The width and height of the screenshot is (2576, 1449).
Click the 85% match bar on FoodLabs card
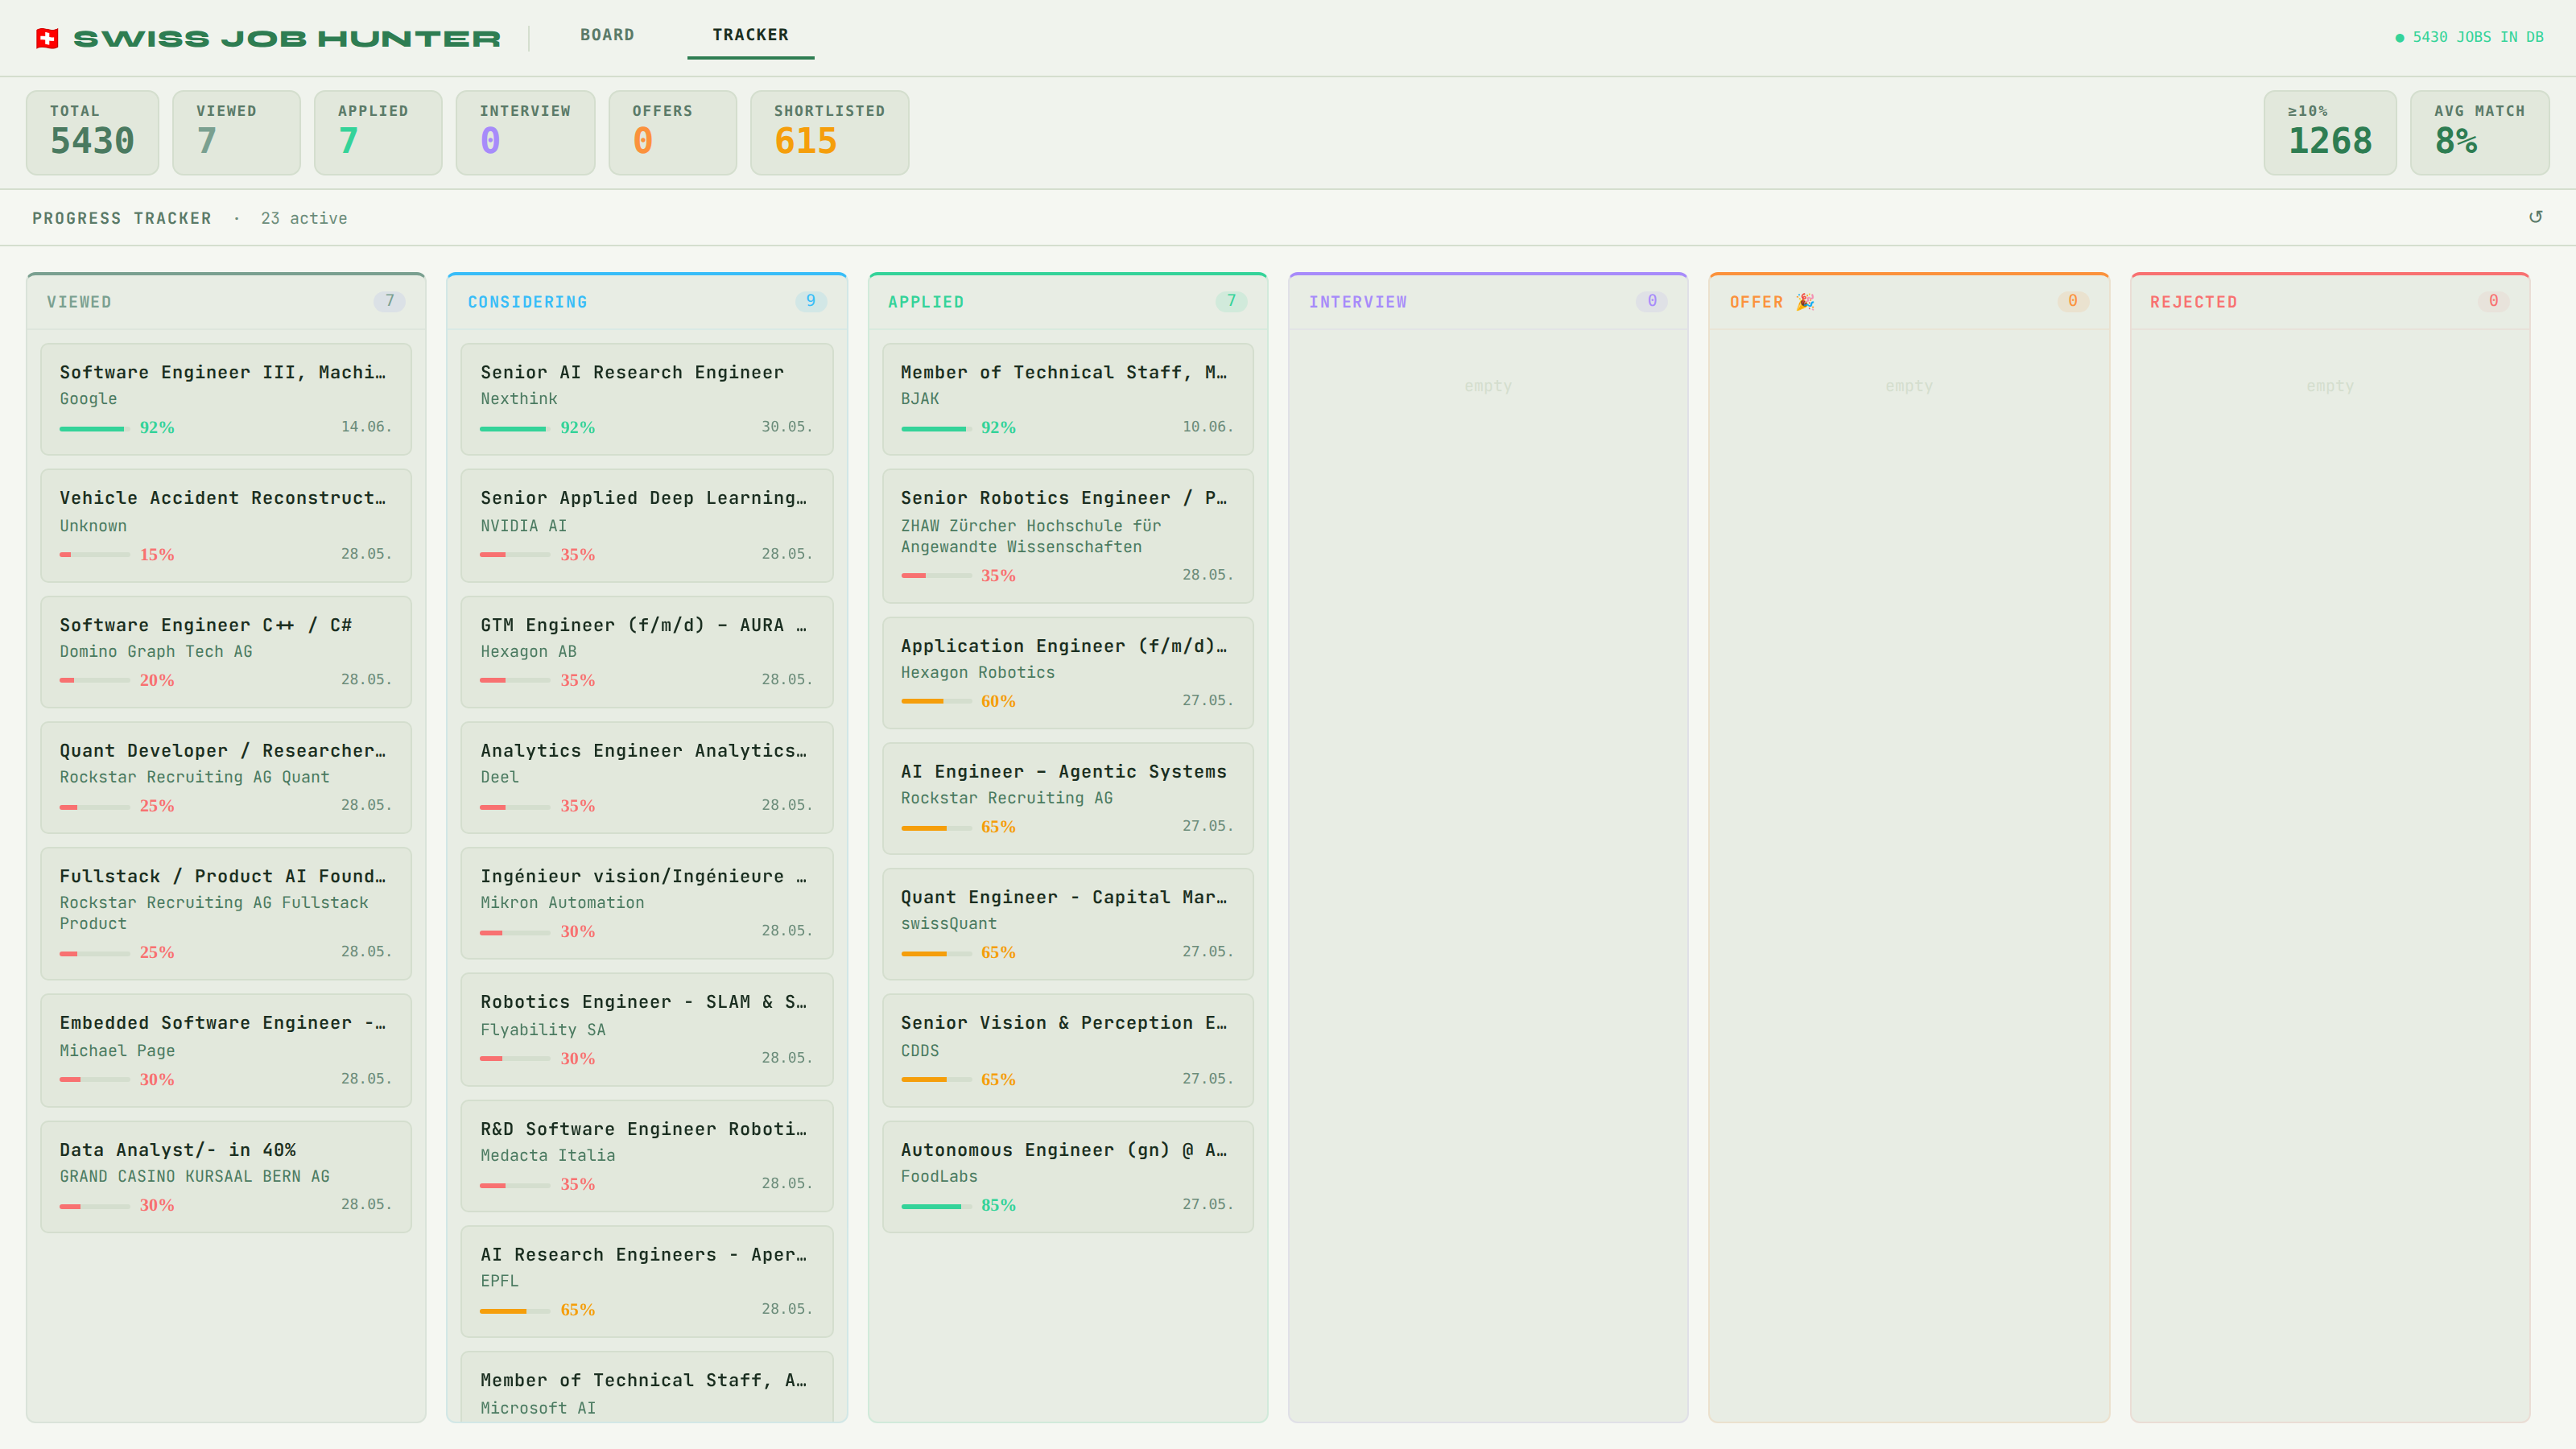(936, 1207)
